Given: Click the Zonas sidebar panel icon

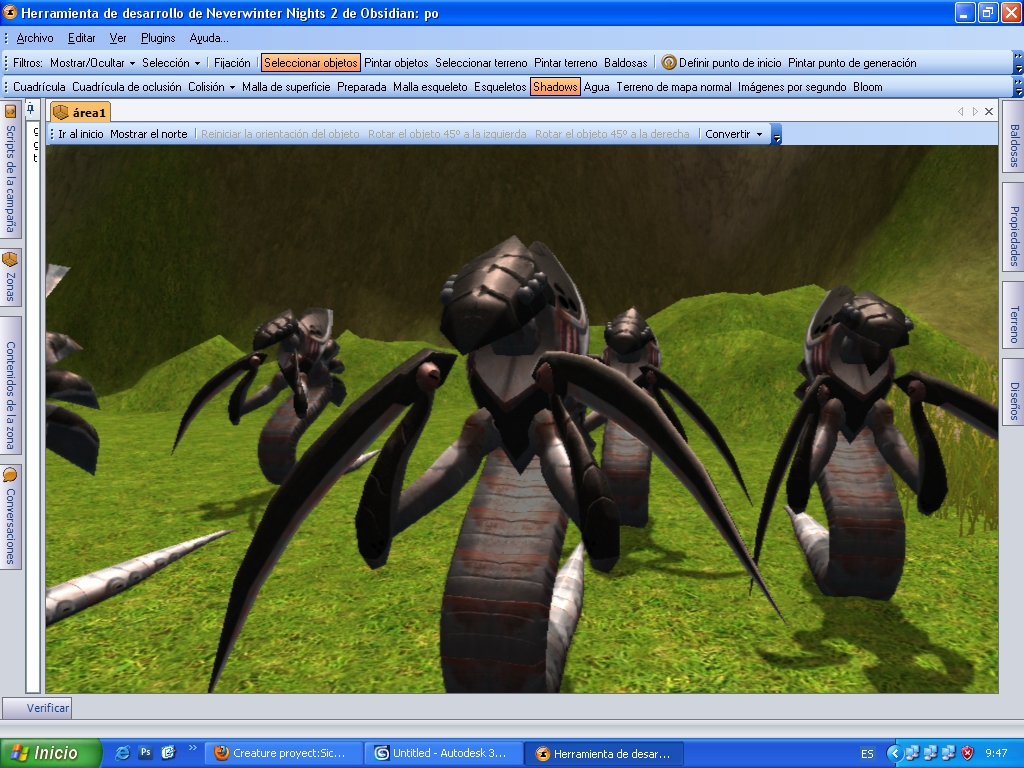Looking at the screenshot, I should 10,259.
